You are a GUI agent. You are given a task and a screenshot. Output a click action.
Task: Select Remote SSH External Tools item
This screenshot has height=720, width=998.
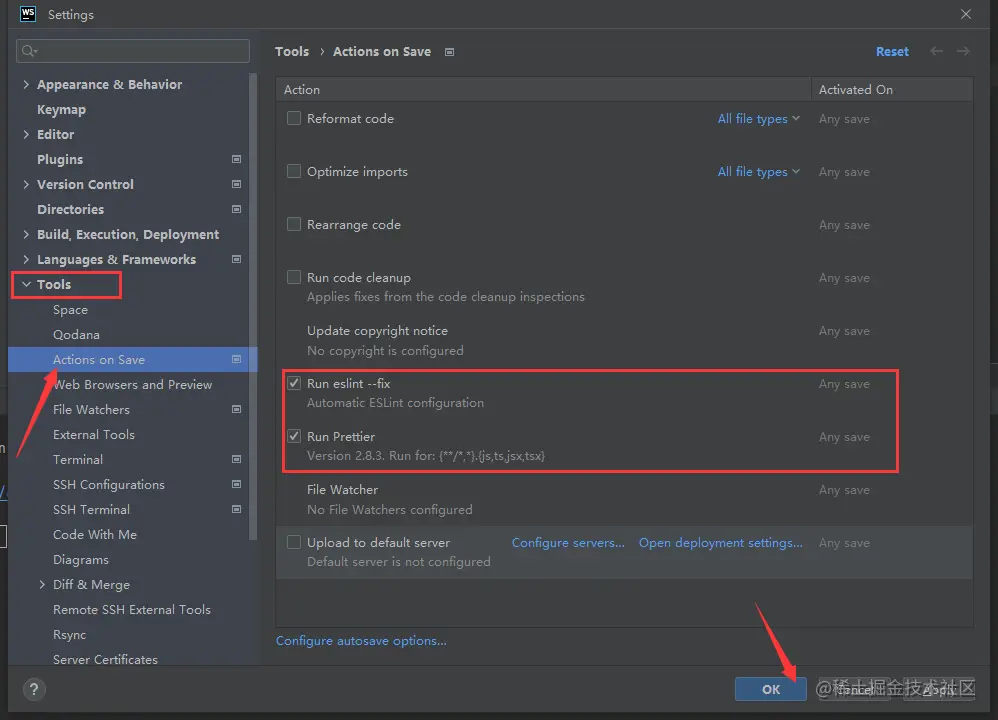click(132, 609)
